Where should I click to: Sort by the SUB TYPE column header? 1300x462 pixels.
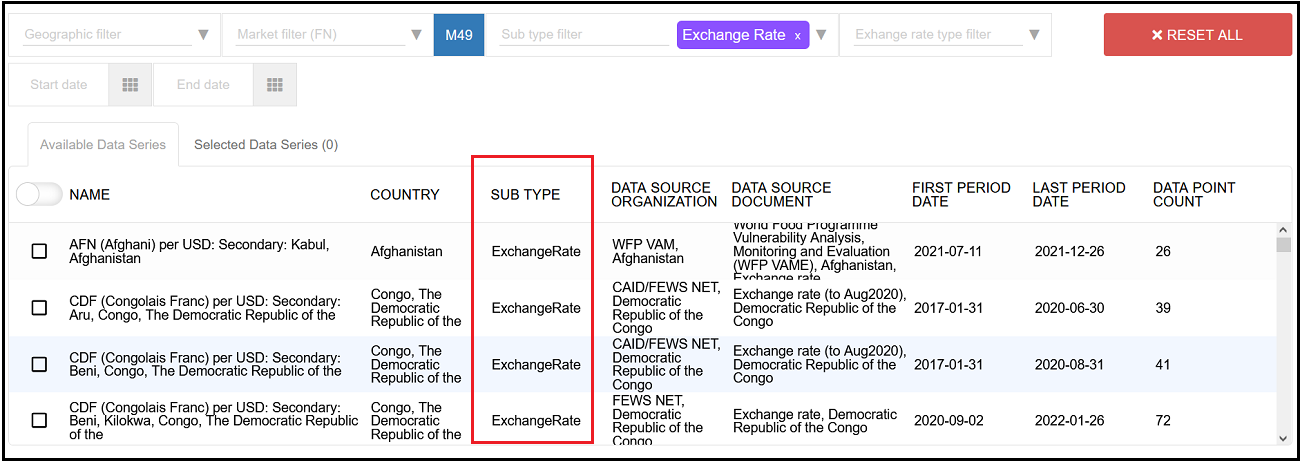(x=525, y=195)
